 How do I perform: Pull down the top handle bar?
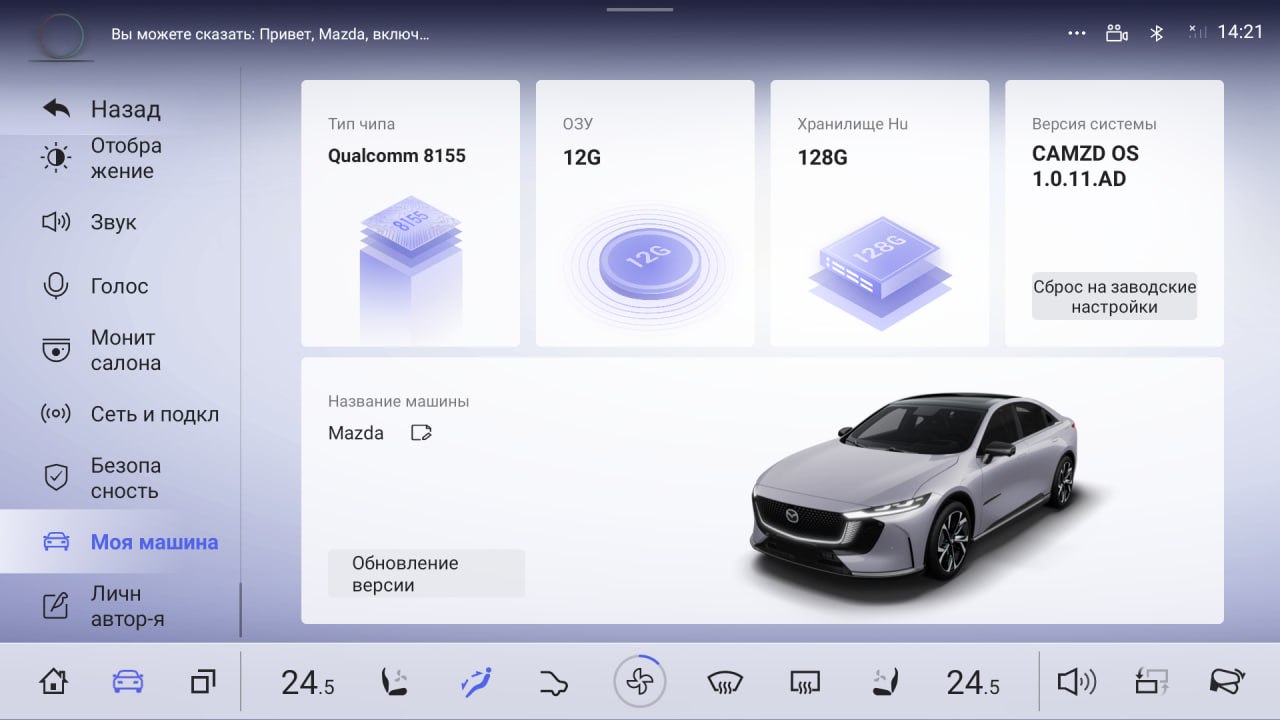coord(640,9)
